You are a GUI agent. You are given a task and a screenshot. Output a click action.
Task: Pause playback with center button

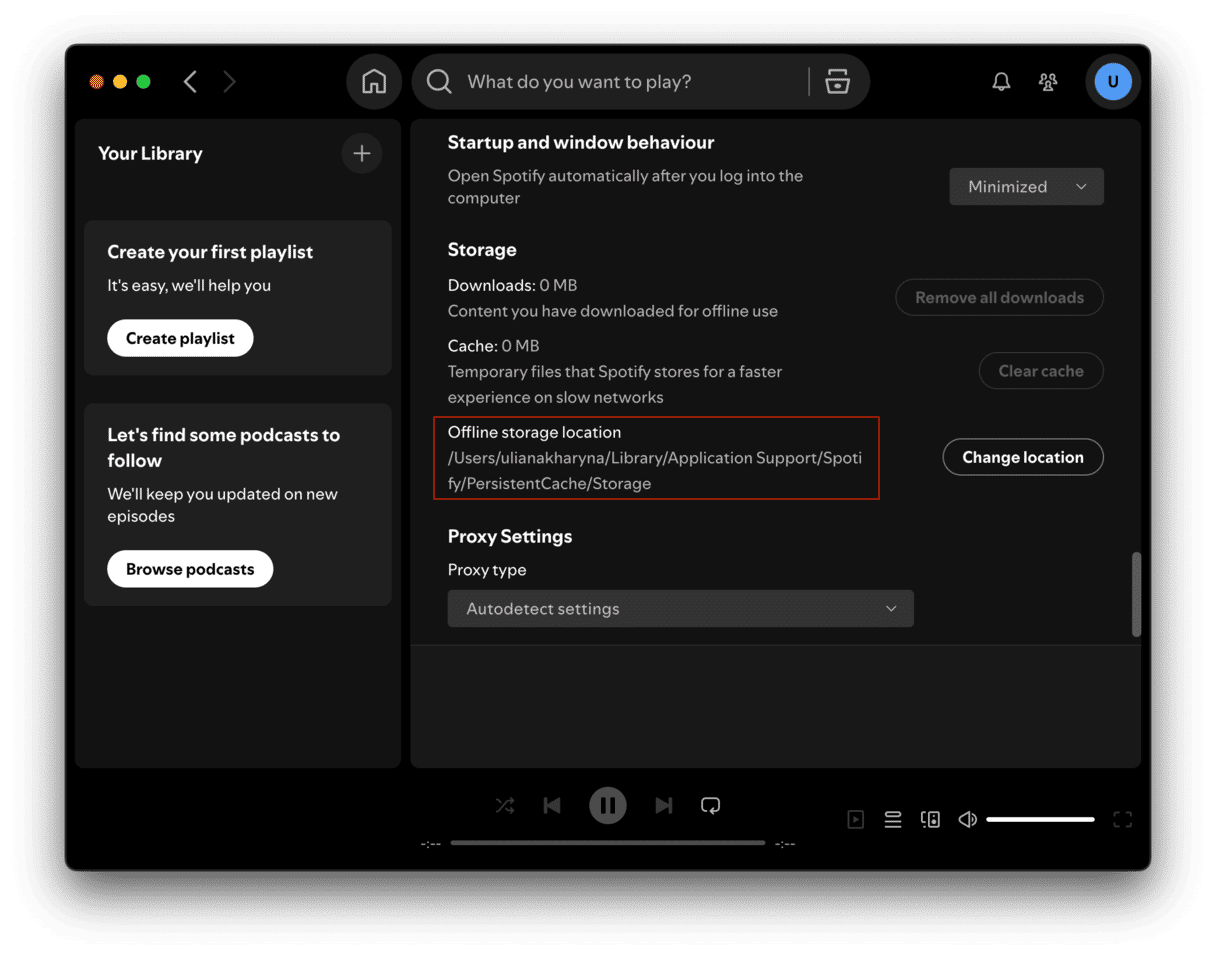click(608, 805)
